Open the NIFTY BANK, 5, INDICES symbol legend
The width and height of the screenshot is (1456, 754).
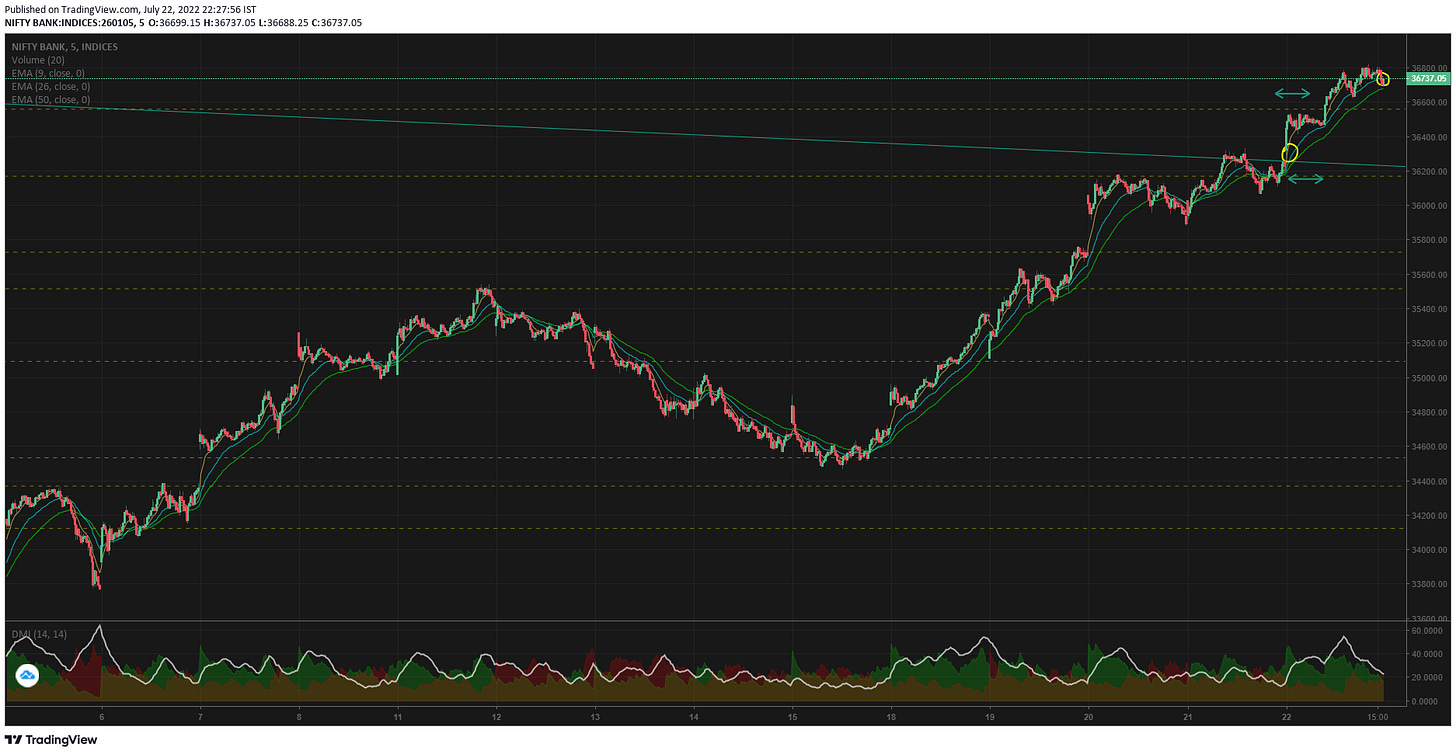click(x=63, y=46)
